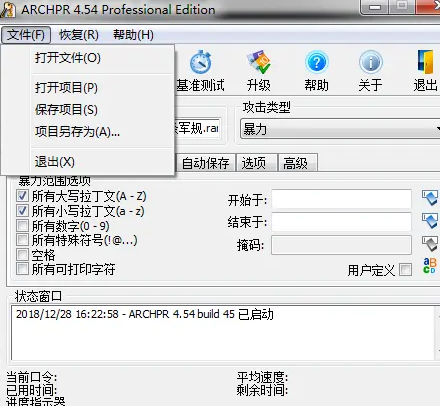
Task: Click the icon beside 开始于 field
Action: point(429,198)
